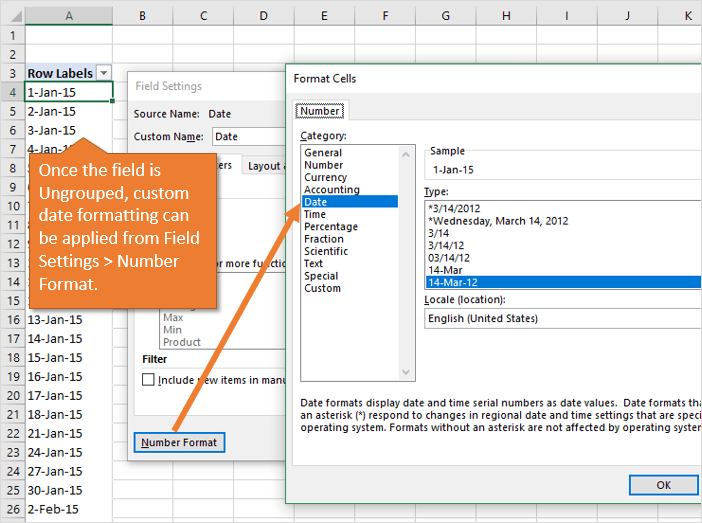Choose the Currency category
Viewport: 702px width, 523px height.
coord(325,177)
